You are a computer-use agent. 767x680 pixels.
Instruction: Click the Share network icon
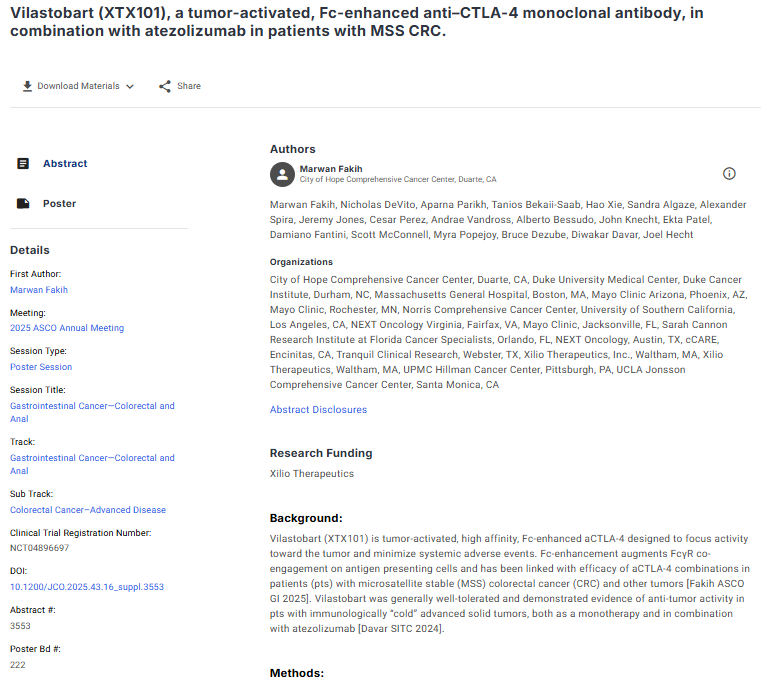pyautogui.click(x=165, y=86)
